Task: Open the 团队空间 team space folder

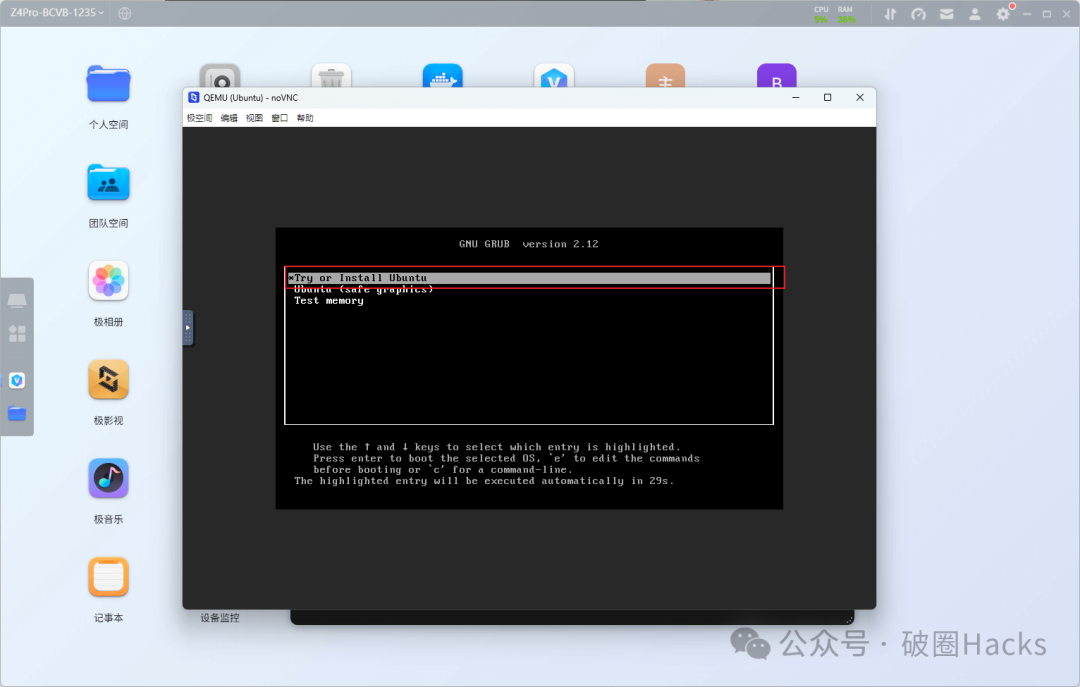Action: point(108,183)
